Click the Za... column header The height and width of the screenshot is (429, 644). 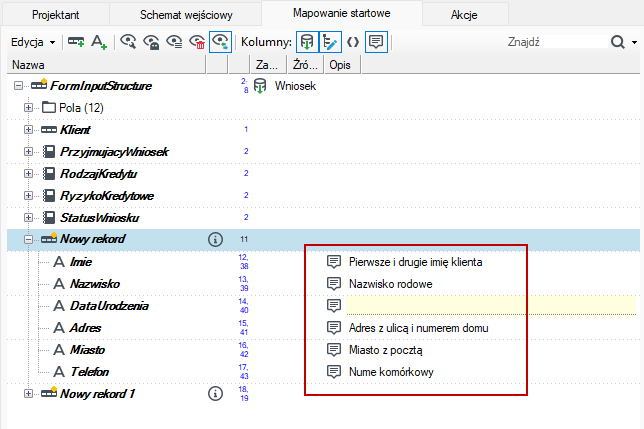(x=268, y=65)
